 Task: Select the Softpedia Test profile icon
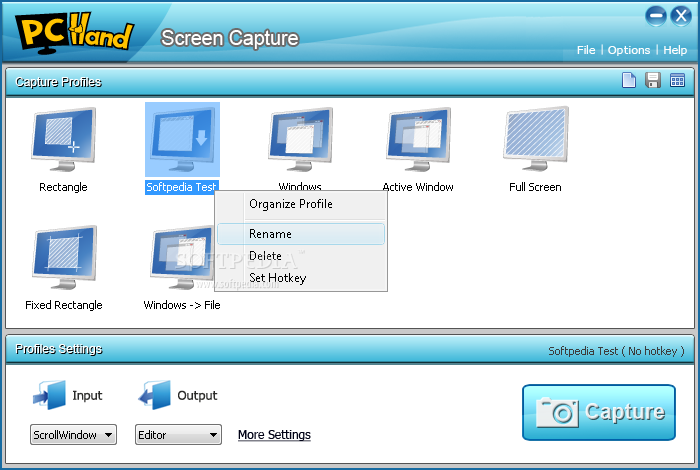pyautogui.click(x=182, y=139)
